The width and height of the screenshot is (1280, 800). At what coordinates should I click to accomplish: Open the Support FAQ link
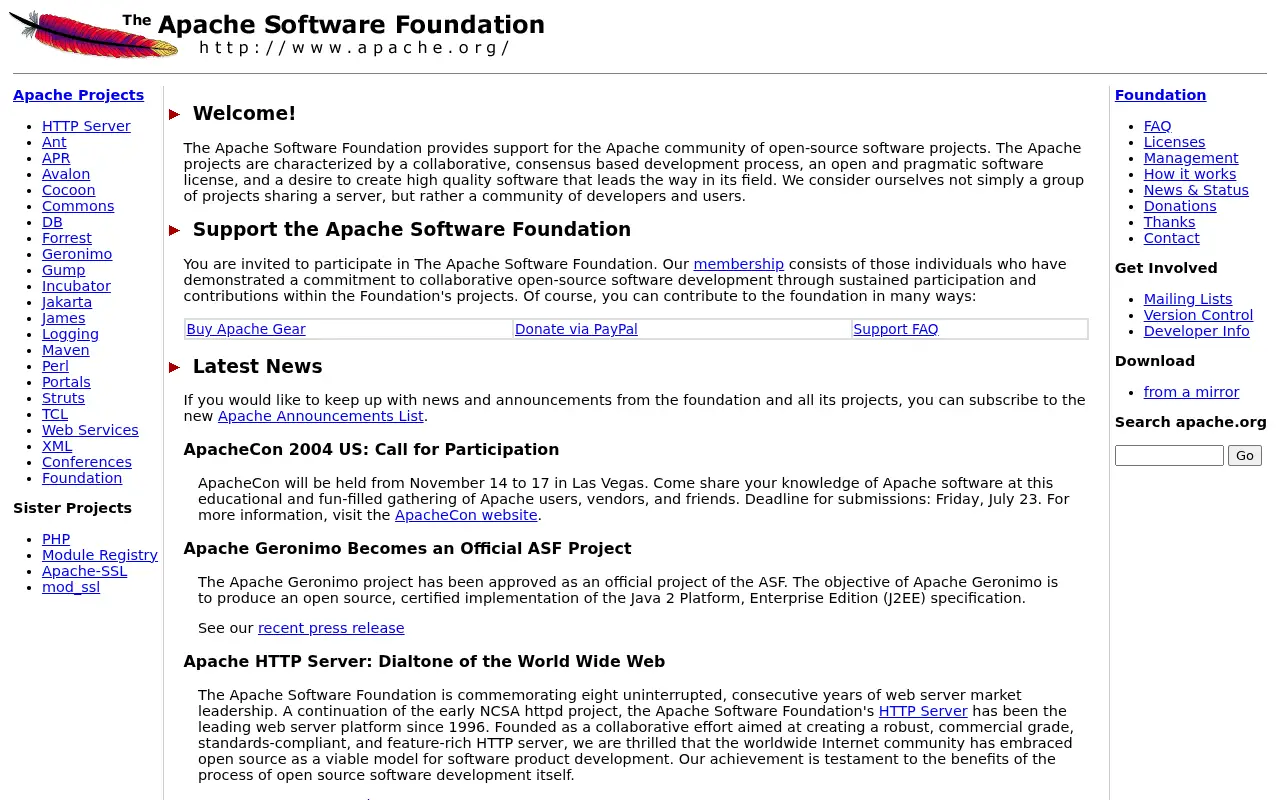click(x=896, y=329)
